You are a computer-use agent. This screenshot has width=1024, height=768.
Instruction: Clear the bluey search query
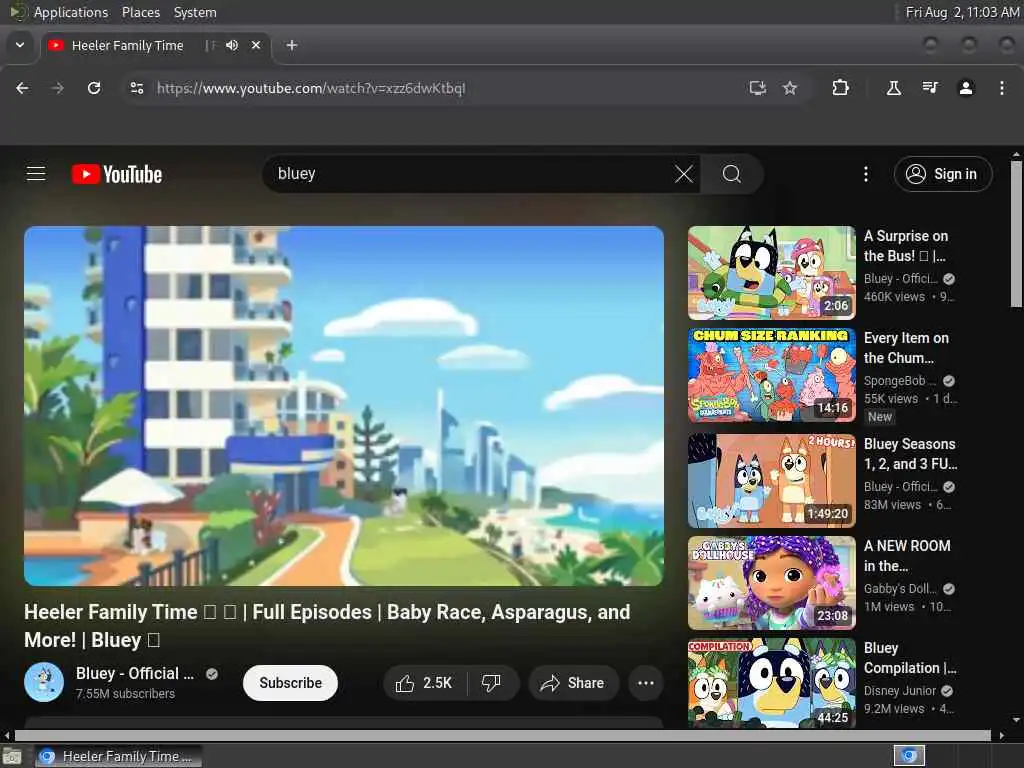point(684,174)
